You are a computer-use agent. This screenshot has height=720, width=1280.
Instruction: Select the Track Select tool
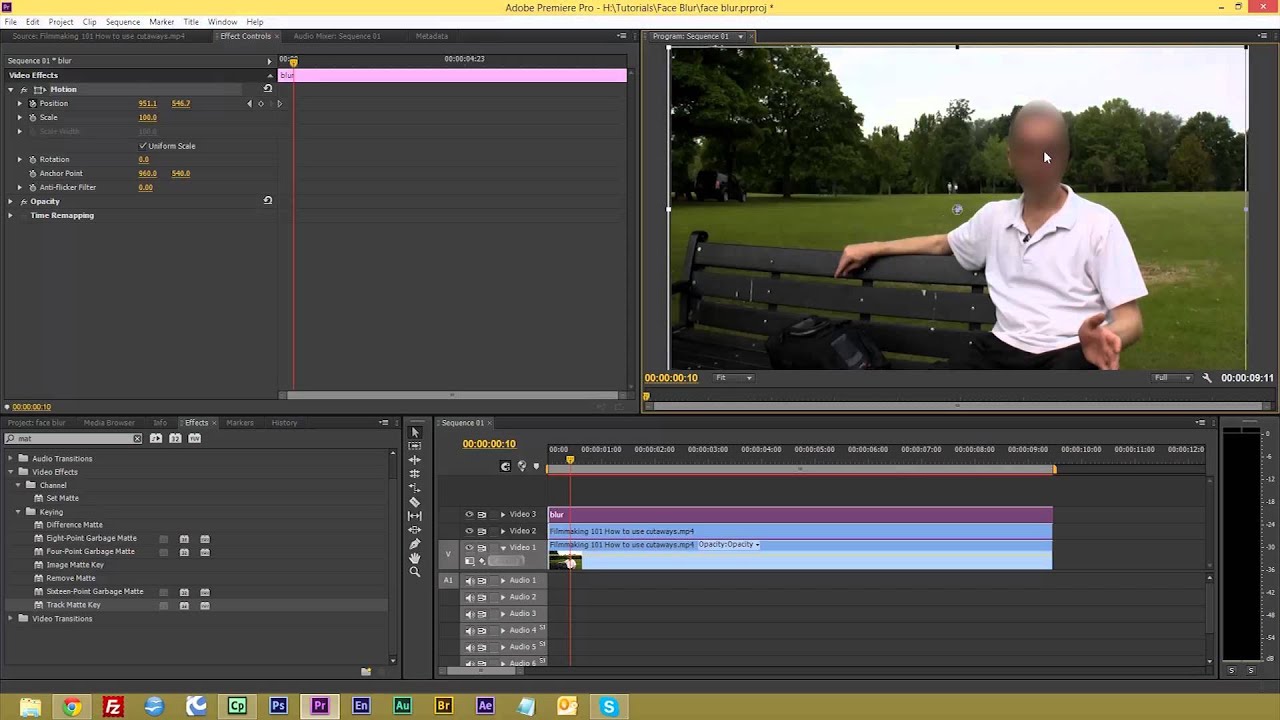415,446
